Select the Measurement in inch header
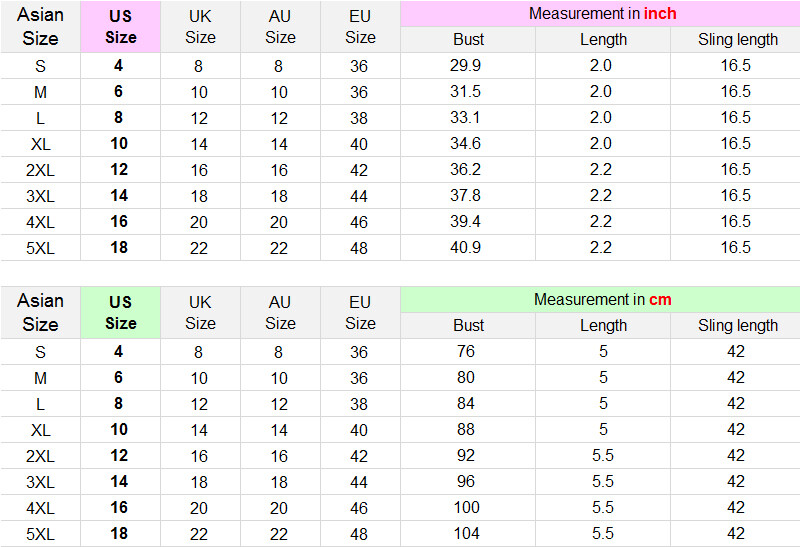This screenshot has width=800, height=547. (x=602, y=14)
